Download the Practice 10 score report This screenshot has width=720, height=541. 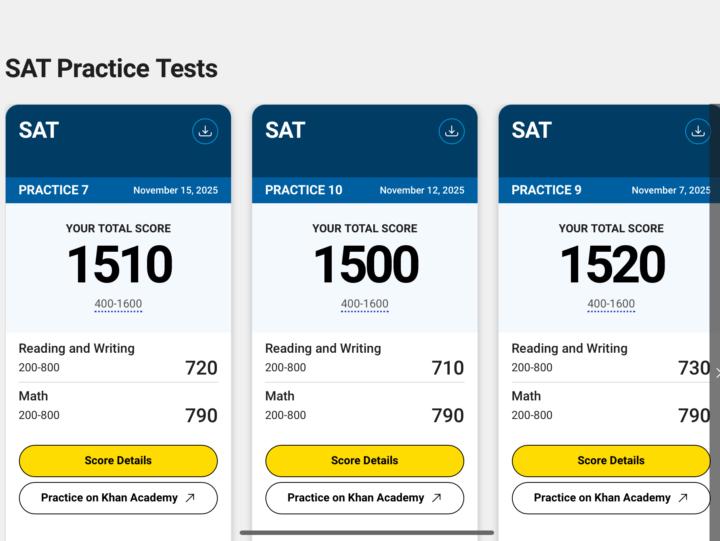[451, 131]
